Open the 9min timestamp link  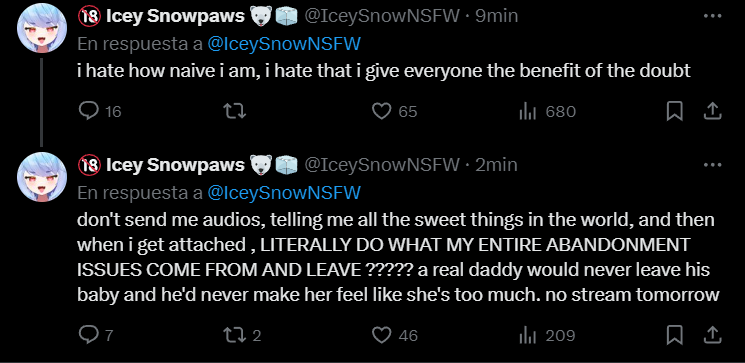pos(496,16)
